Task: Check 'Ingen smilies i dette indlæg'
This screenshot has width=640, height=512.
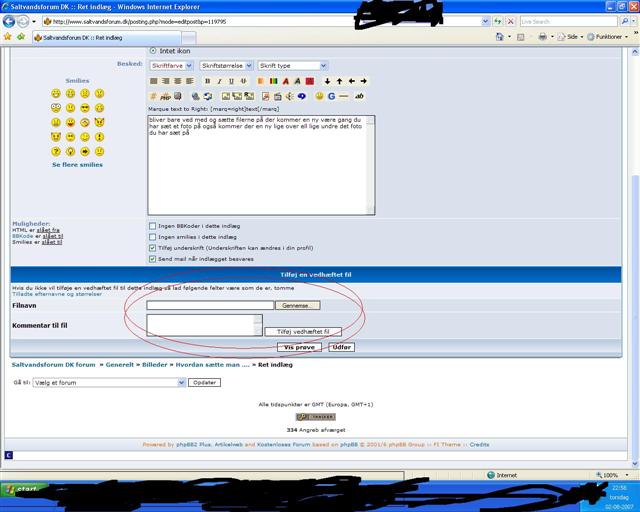Action: point(152,237)
